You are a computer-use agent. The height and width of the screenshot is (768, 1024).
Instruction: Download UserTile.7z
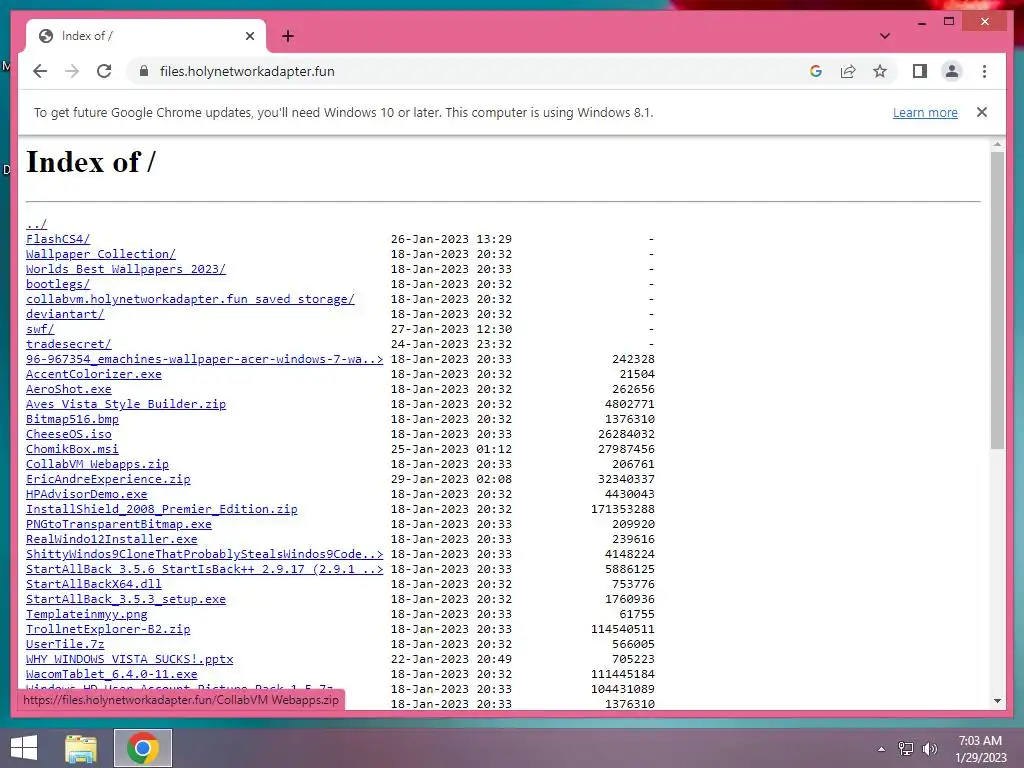(65, 645)
